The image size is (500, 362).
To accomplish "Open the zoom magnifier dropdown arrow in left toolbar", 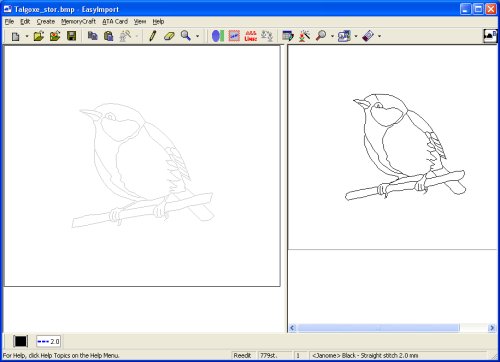I will [x=198, y=36].
